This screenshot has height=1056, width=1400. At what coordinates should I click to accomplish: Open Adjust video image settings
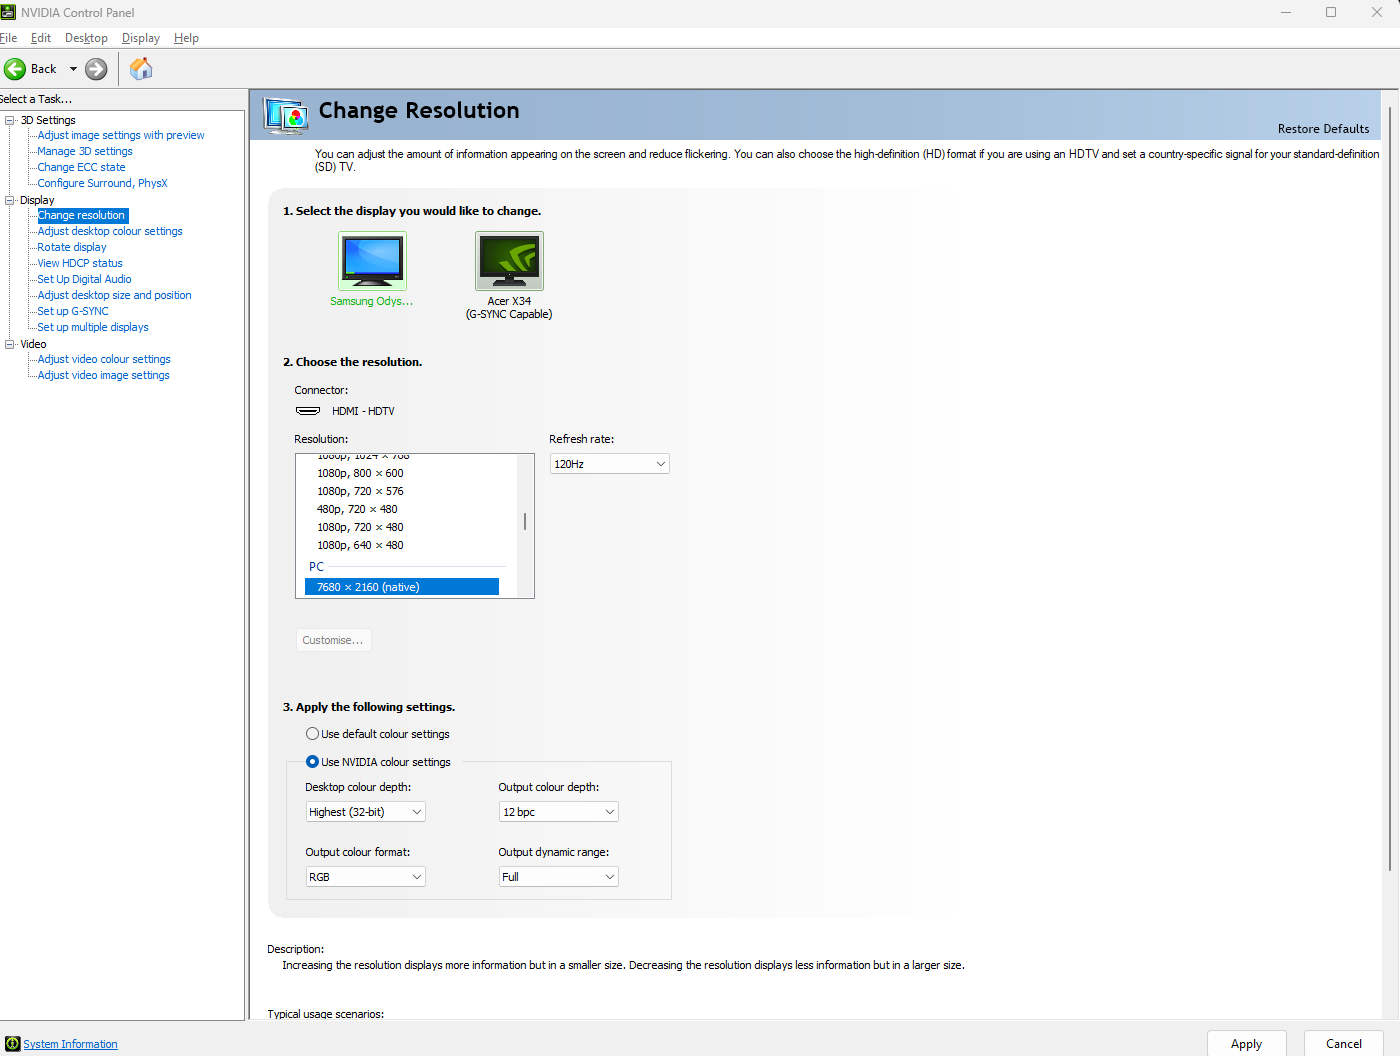tap(104, 375)
